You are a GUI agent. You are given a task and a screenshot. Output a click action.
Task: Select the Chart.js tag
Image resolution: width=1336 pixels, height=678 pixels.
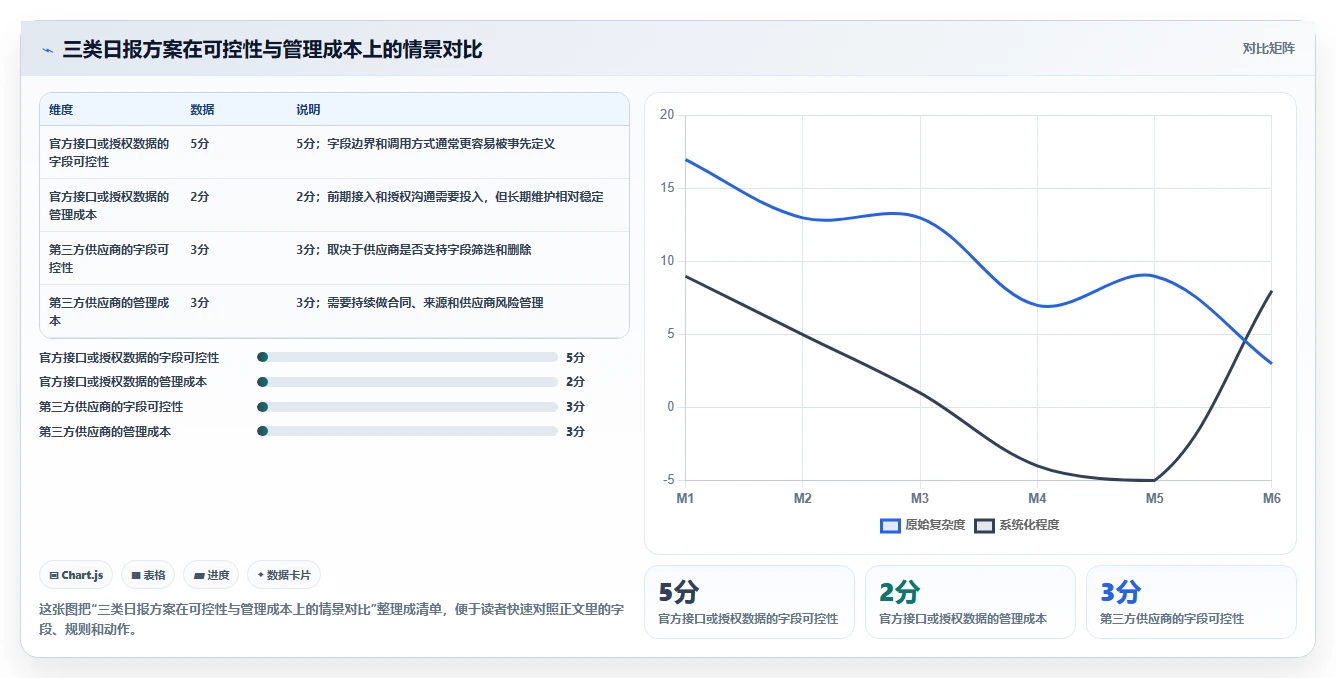[x=76, y=575]
